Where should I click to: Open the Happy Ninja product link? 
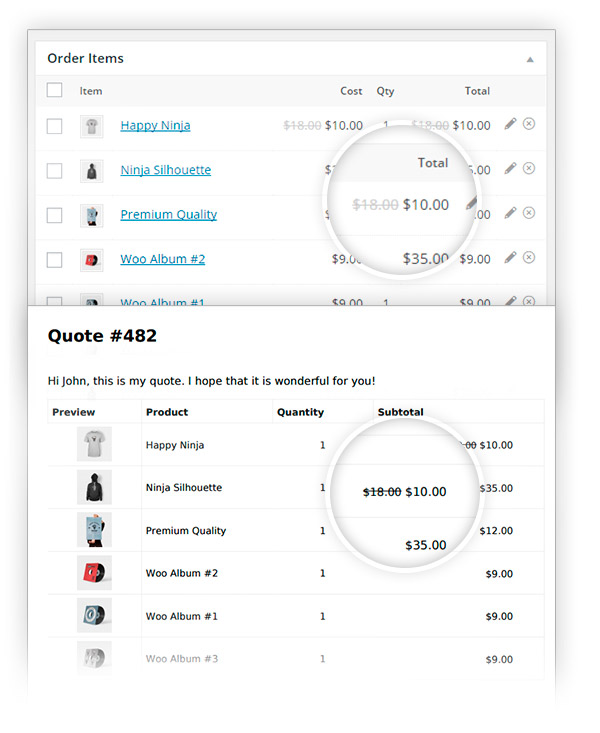point(155,125)
